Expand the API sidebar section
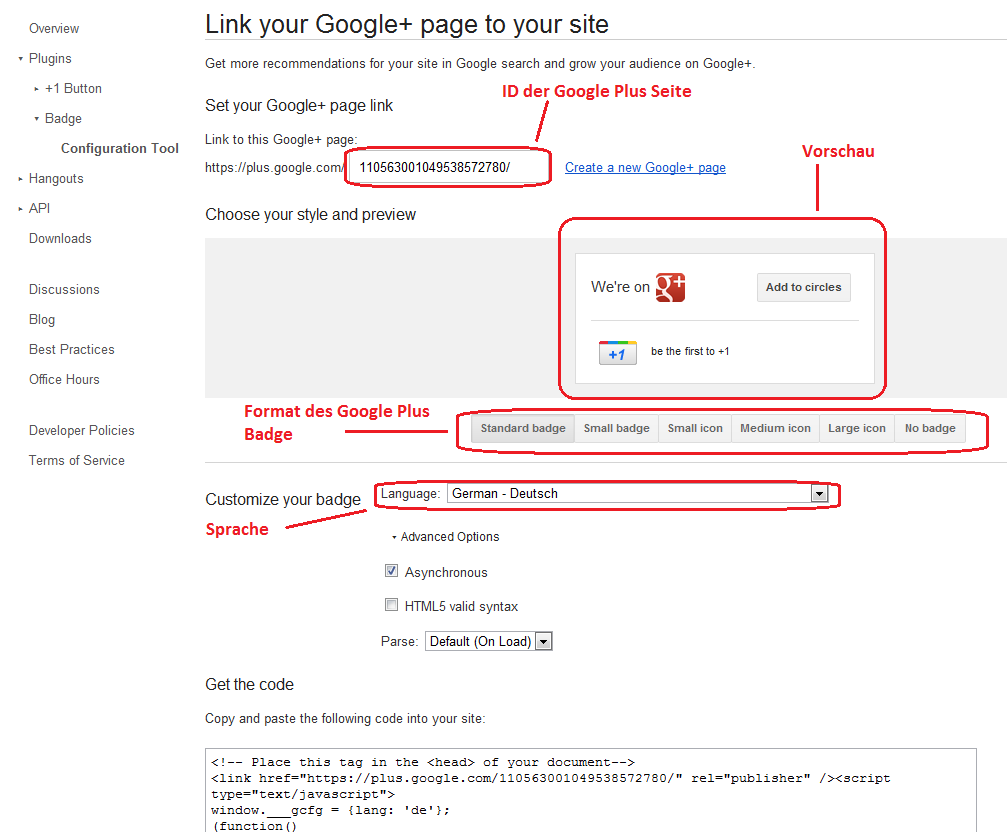This screenshot has width=1007, height=832. click(x=21, y=209)
